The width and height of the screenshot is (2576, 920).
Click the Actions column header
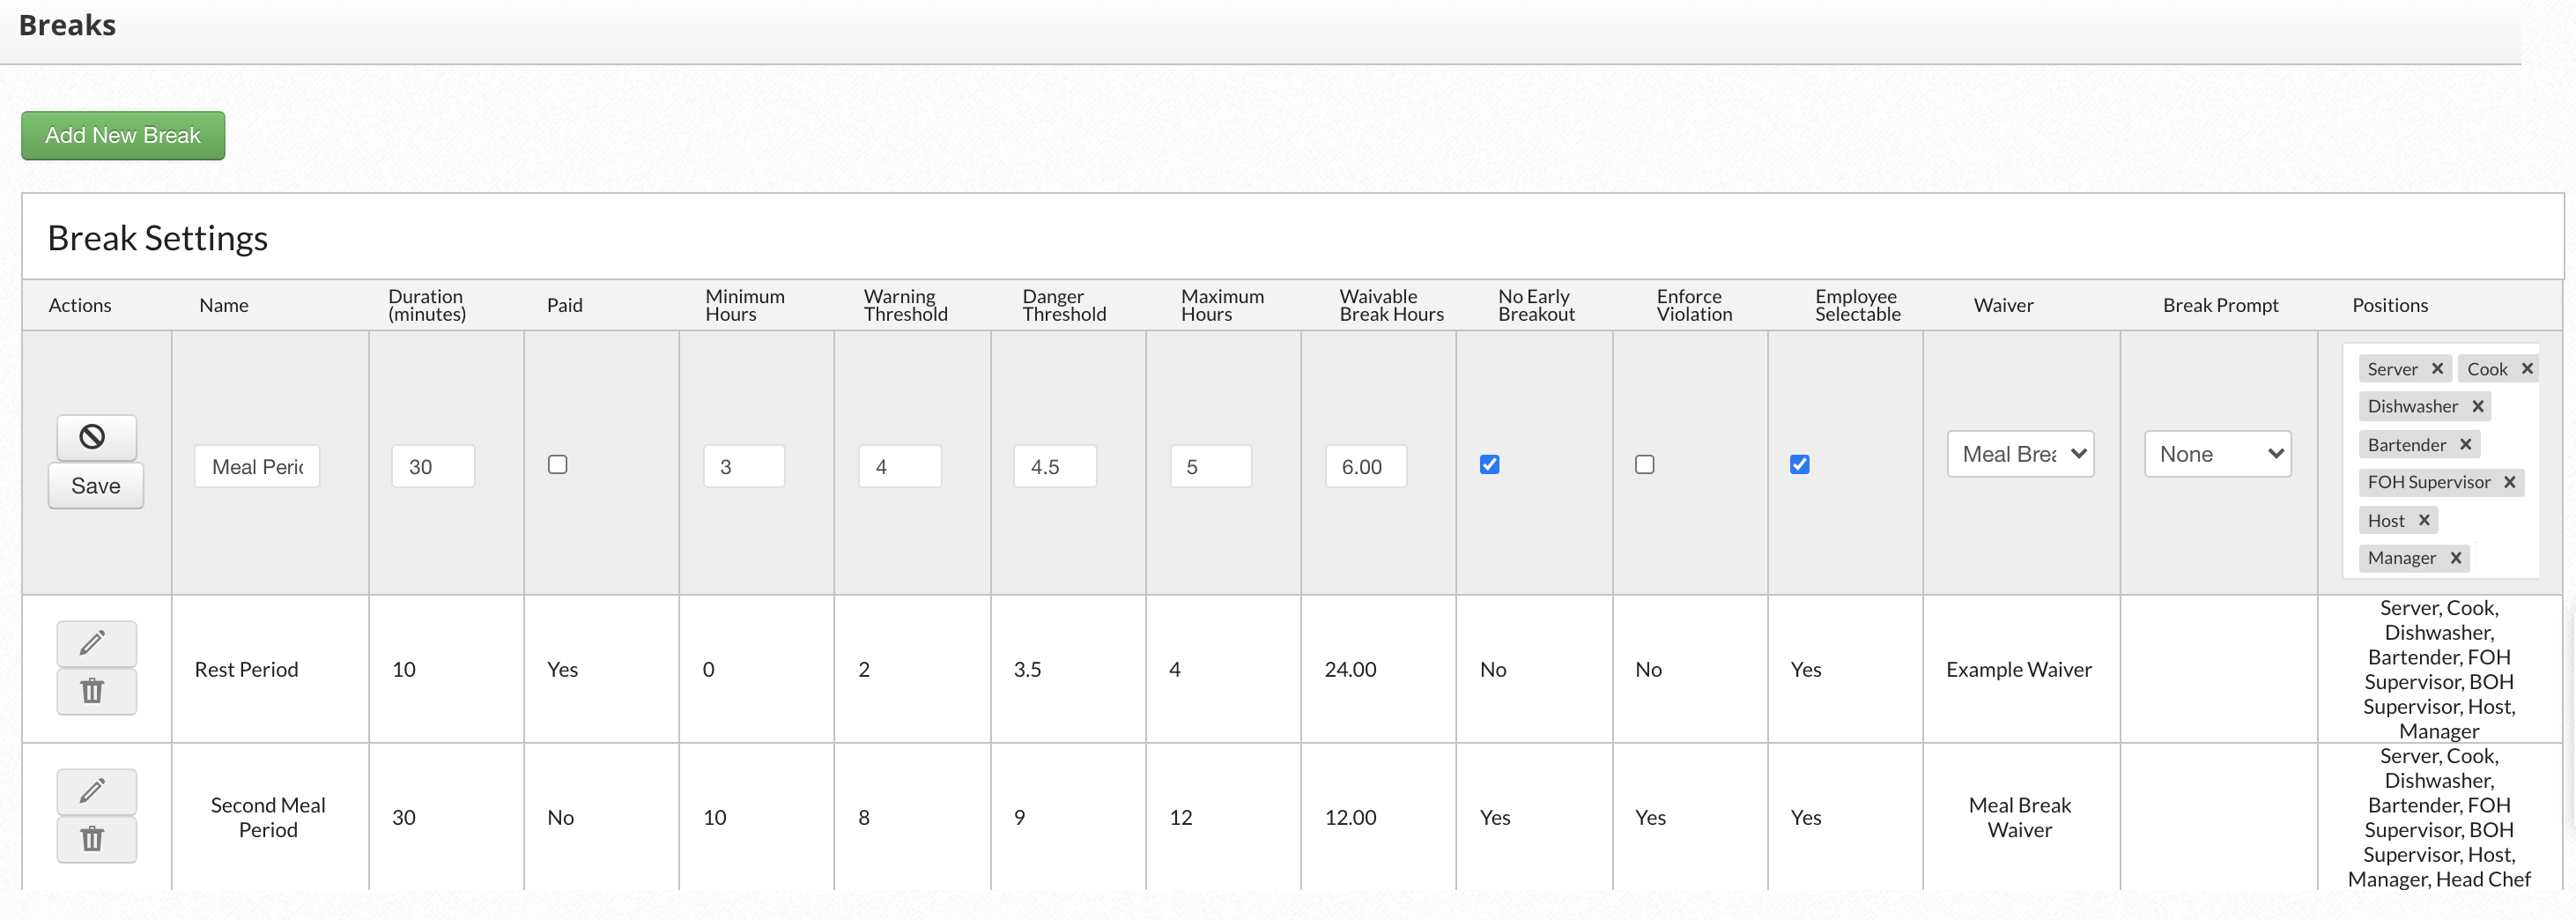(x=80, y=305)
